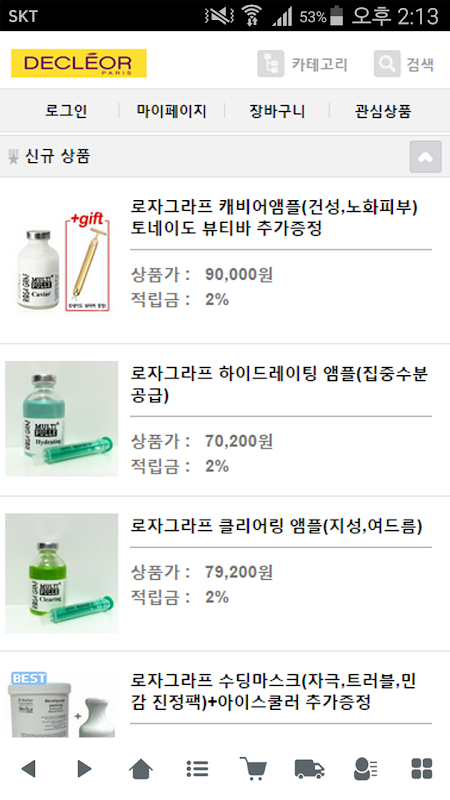Collapse the 신규 상품 section with up arrow
This screenshot has width=450, height=800.
(426, 157)
